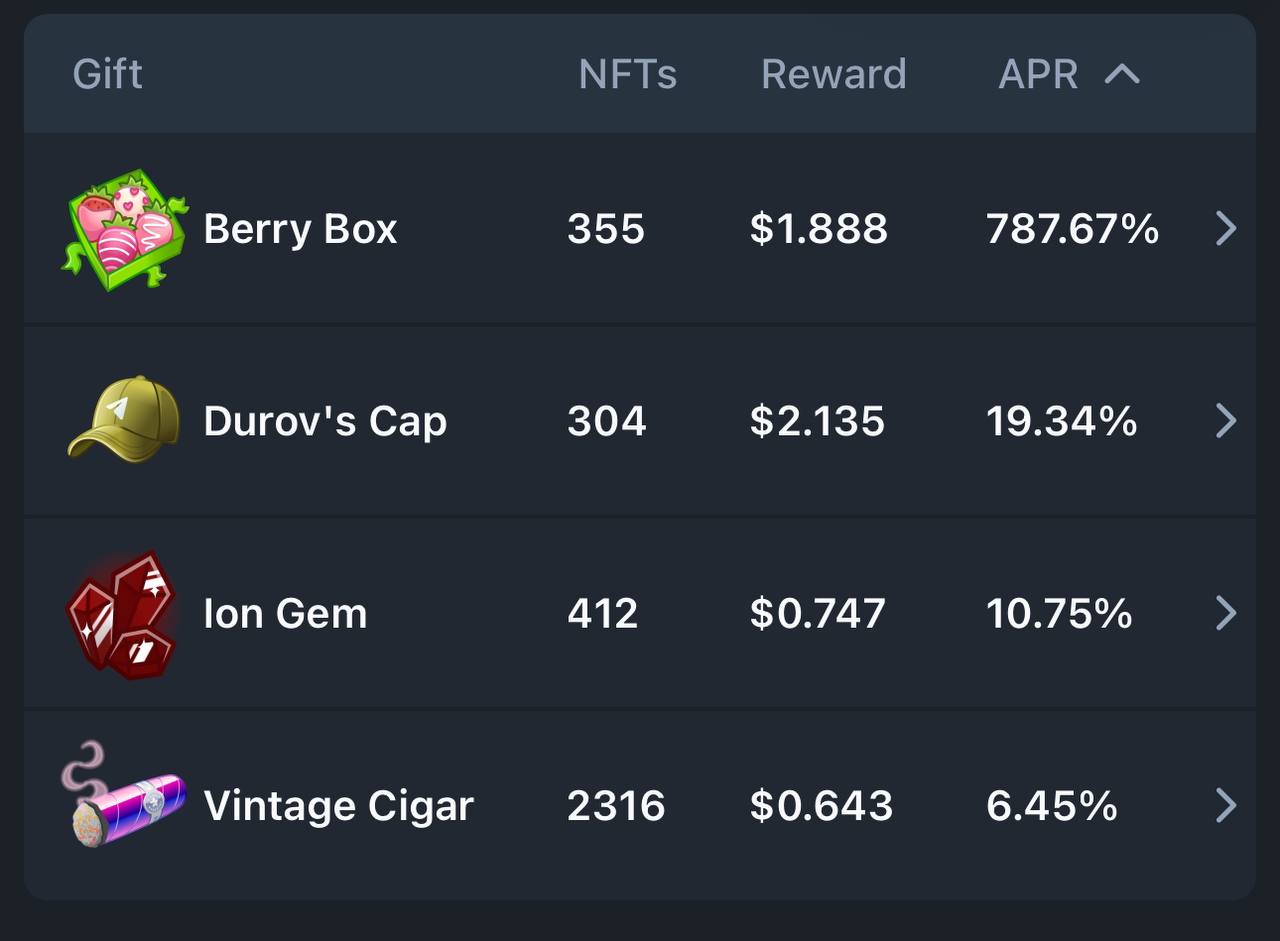Open the Berry Box gift name
Screen dimensions: 1280x941
pyautogui.click(x=300, y=229)
